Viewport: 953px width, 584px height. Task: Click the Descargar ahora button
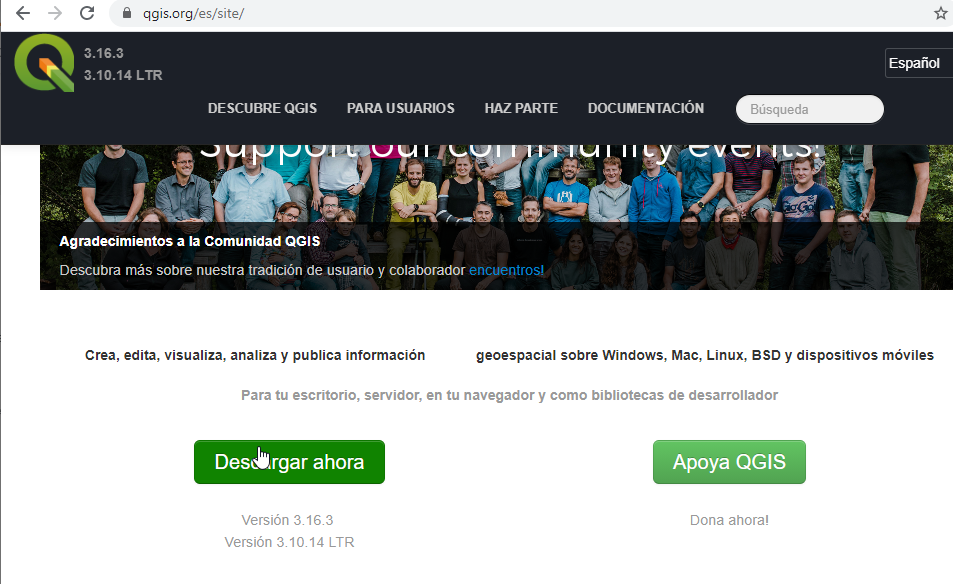pos(289,462)
